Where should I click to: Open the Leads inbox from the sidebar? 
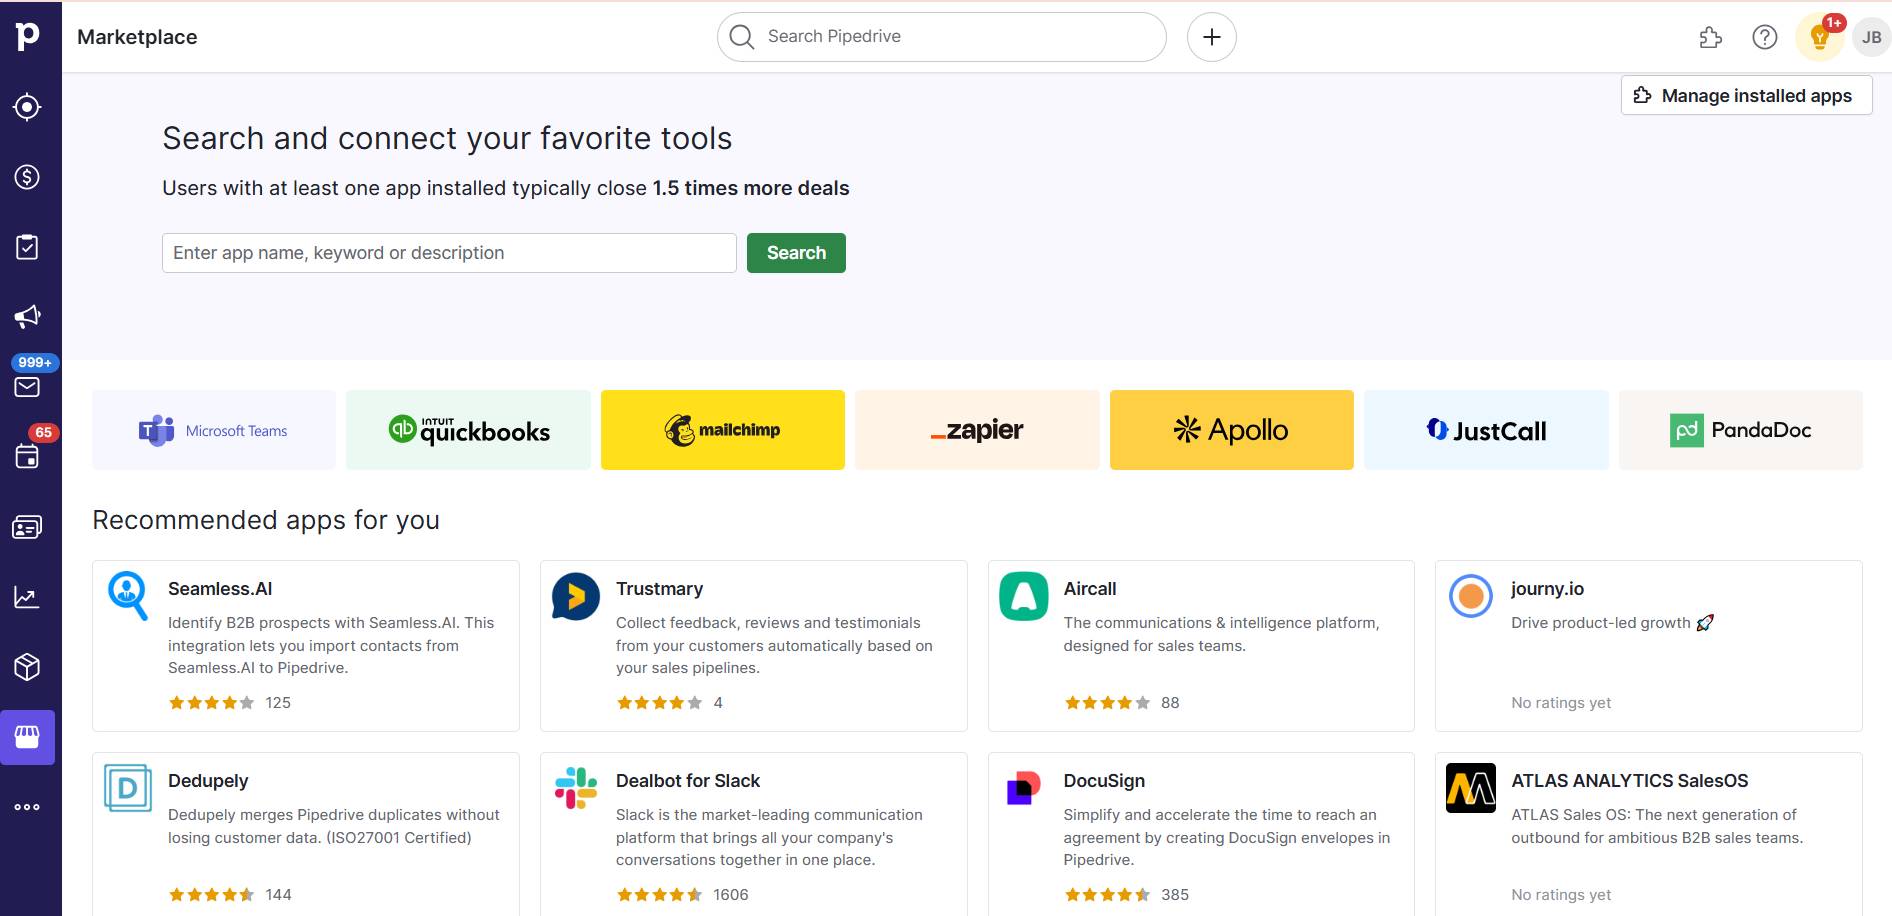click(28, 106)
